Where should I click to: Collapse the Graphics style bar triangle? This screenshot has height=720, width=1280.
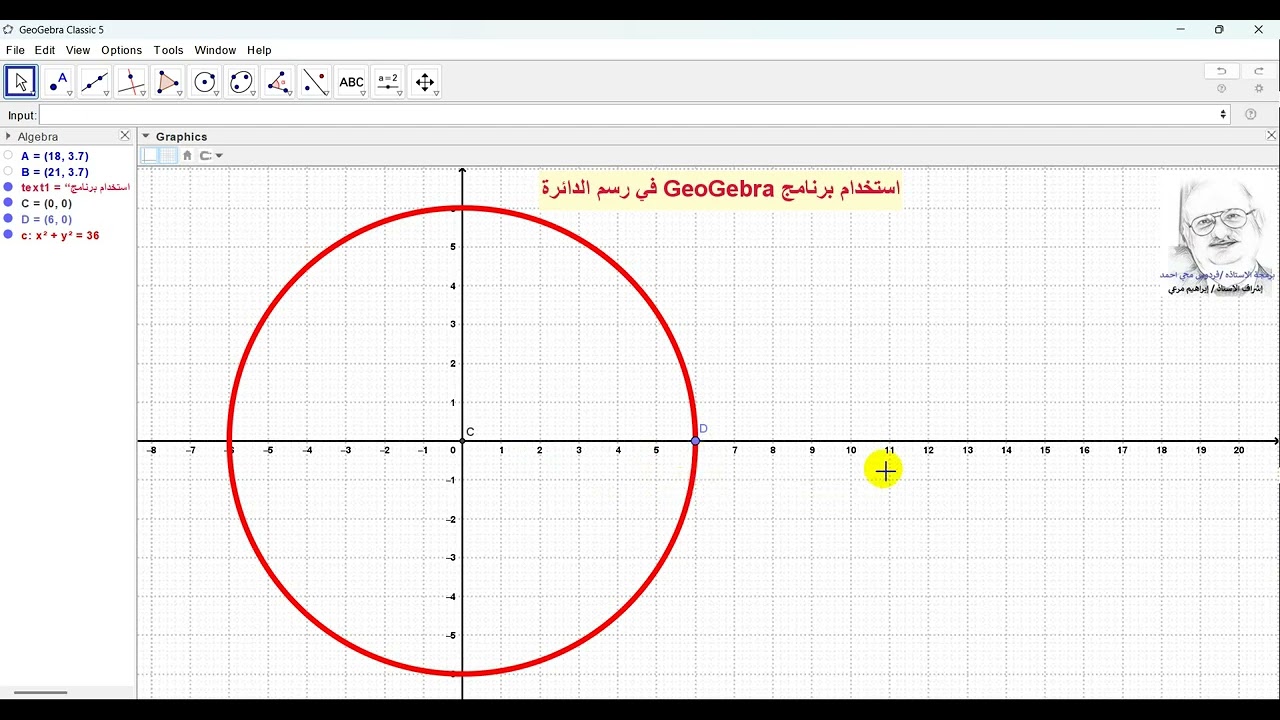pos(146,136)
